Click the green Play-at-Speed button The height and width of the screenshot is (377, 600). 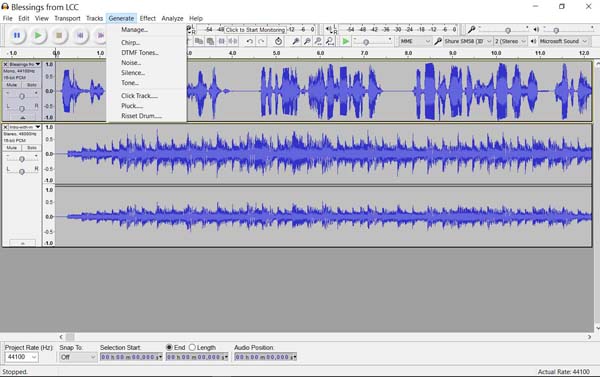pyautogui.click(x=346, y=41)
